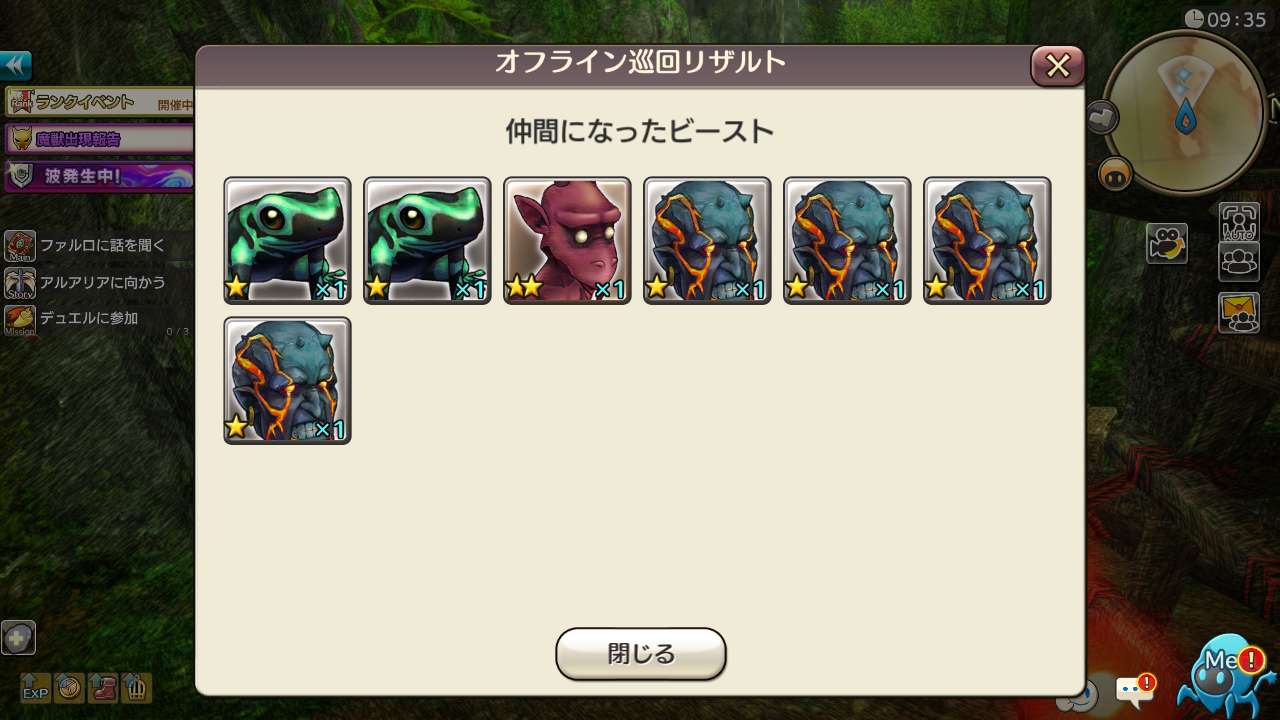Select the red two-star monkey beast thumbnail
The height and width of the screenshot is (720, 1280).
pos(567,240)
